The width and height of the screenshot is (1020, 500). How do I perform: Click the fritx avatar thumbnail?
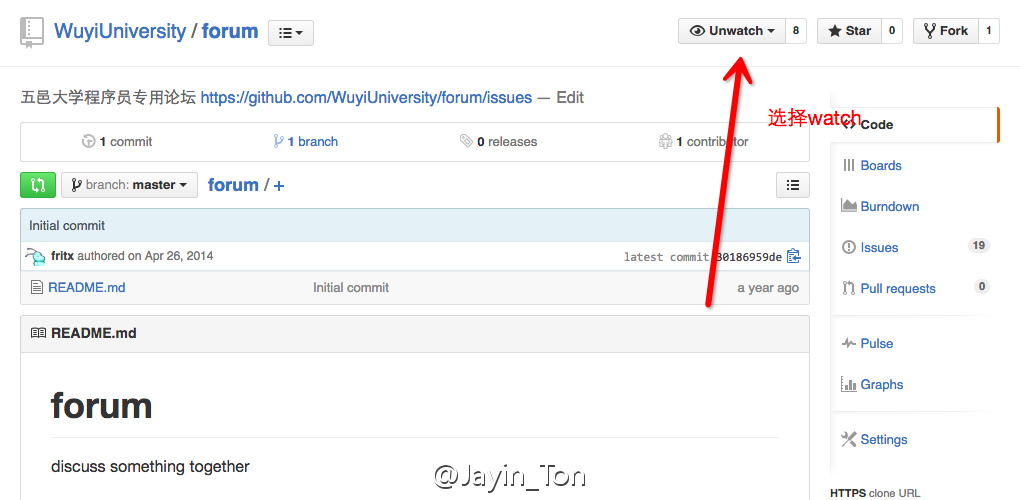35,256
